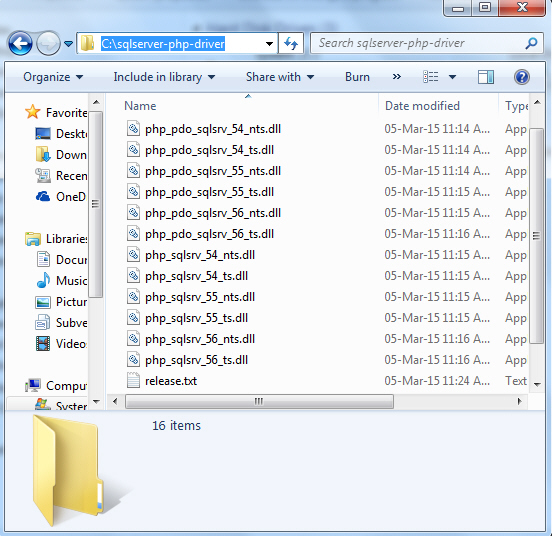Open the view options dropdown arrow

(452, 77)
